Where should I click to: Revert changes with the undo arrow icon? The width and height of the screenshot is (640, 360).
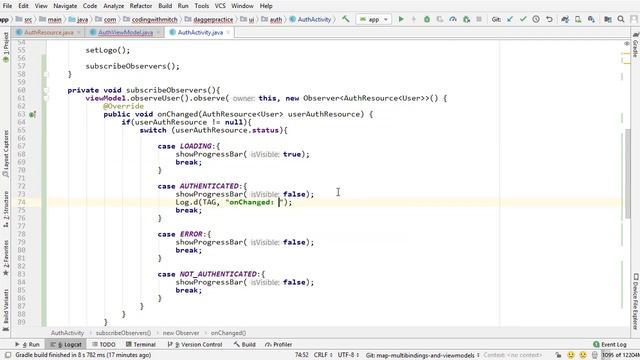coord(549,19)
